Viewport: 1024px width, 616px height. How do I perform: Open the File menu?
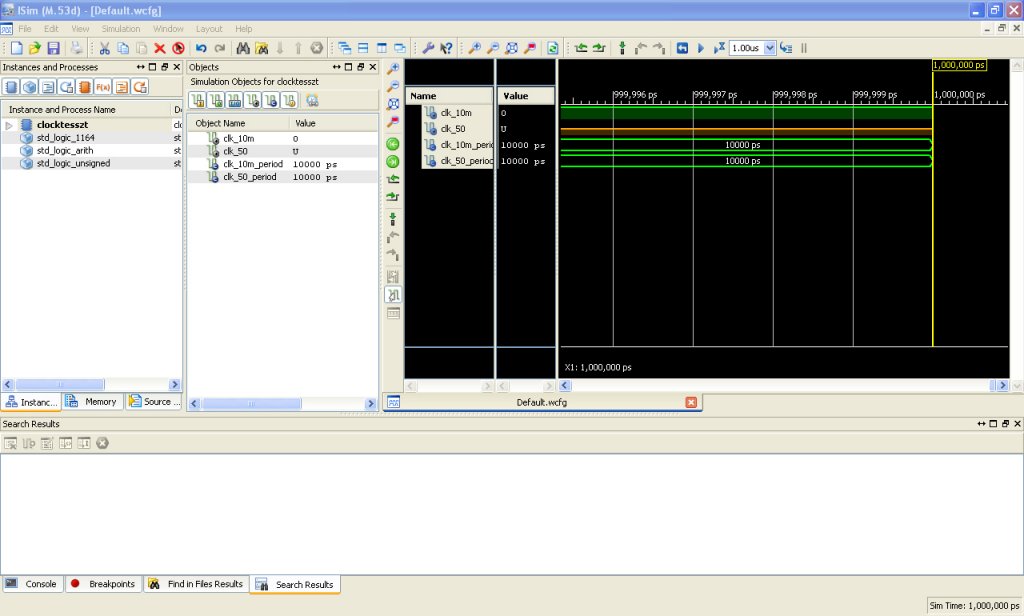[25, 29]
